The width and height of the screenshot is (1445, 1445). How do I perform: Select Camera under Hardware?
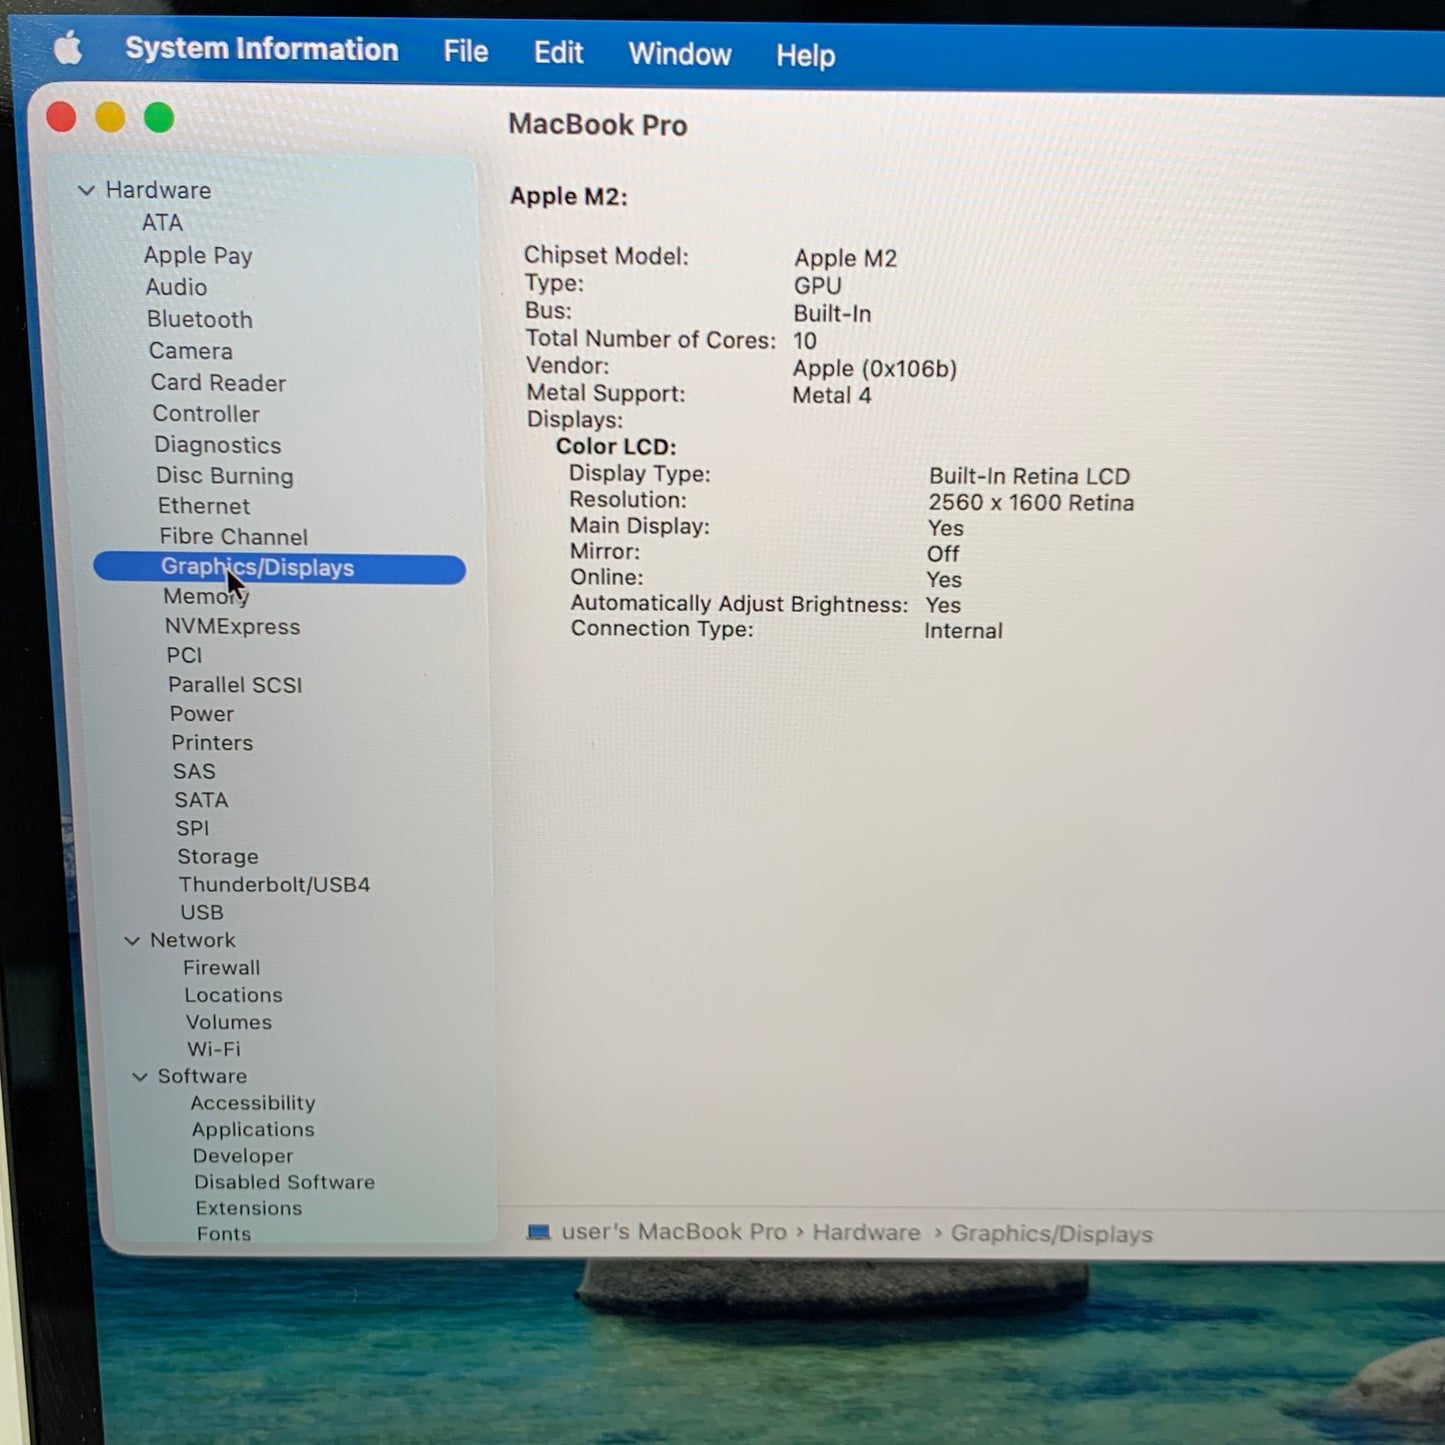191,351
